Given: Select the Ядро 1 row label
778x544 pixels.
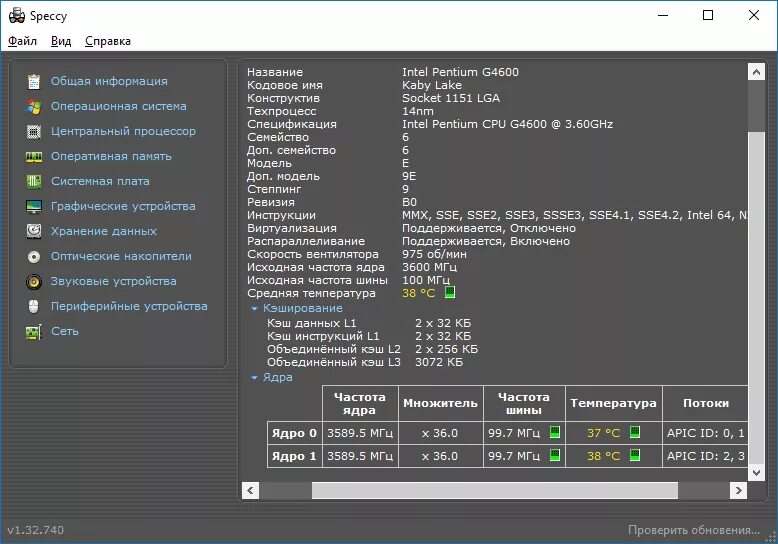Looking at the screenshot, I should (294, 456).
